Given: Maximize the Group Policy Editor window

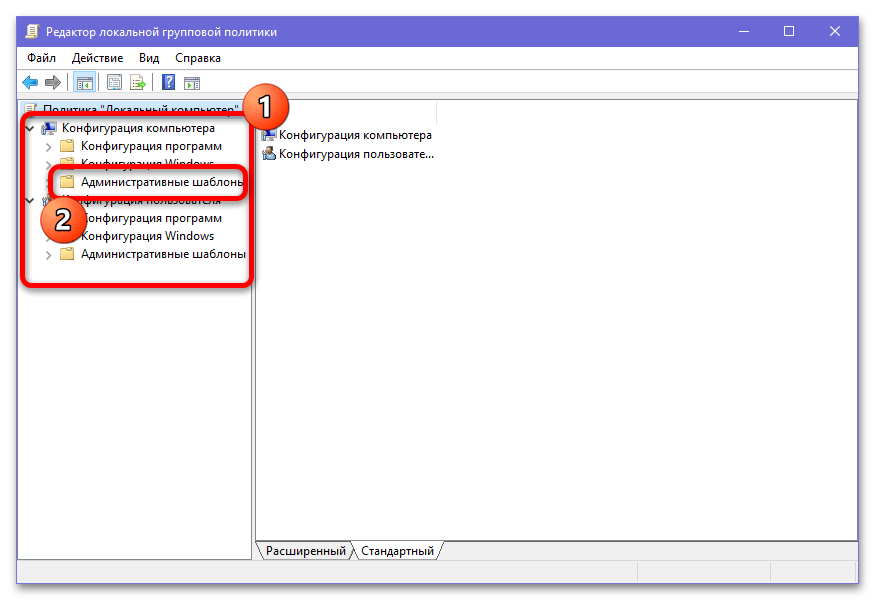Looking at the screenshot, I should point(789,32).
